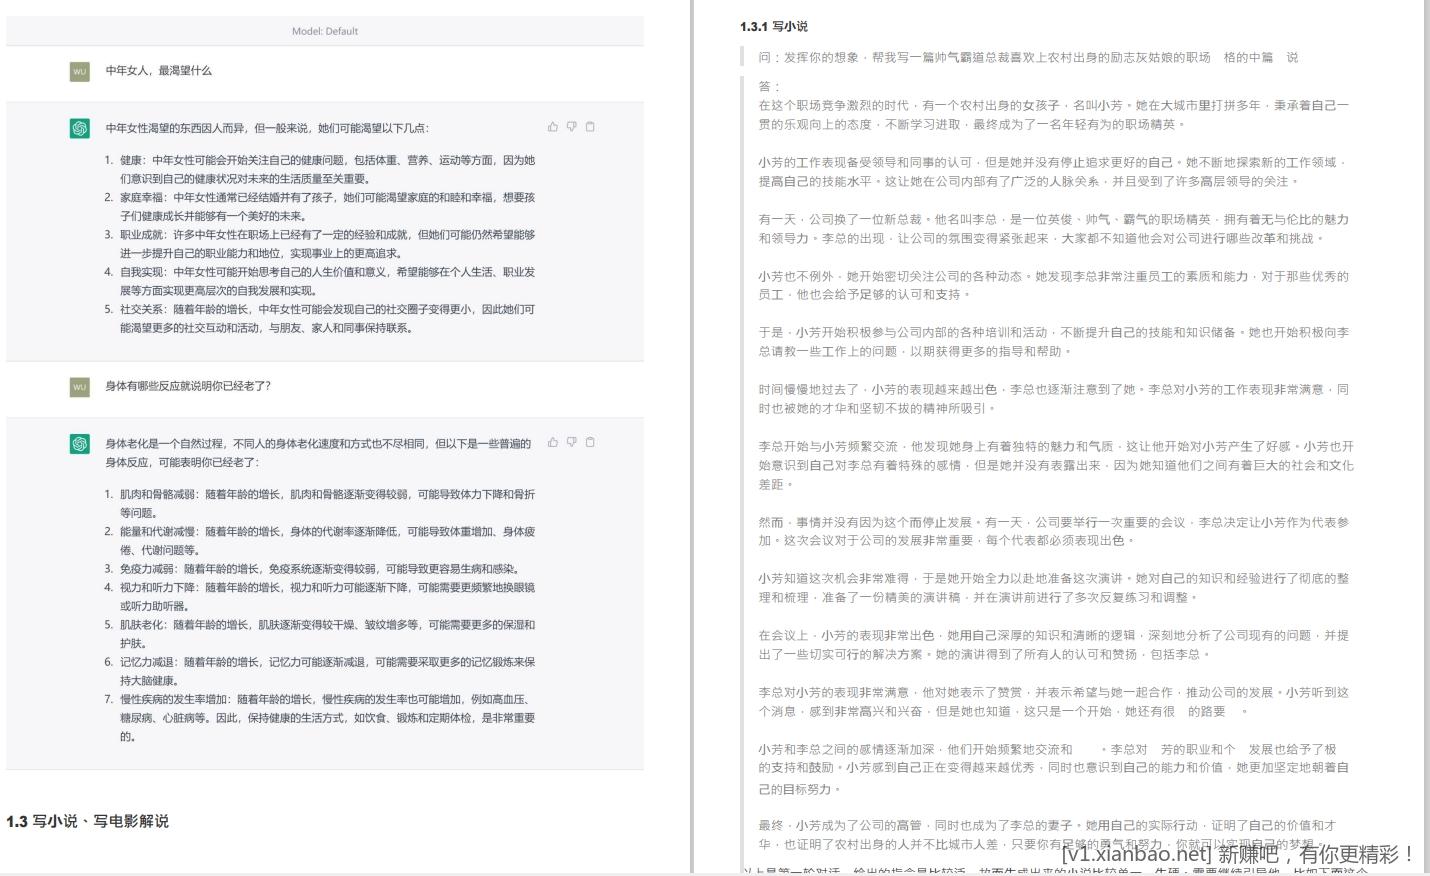Click list item 2 家庭幸福
Screen dimensions: 1430x876
320,206
